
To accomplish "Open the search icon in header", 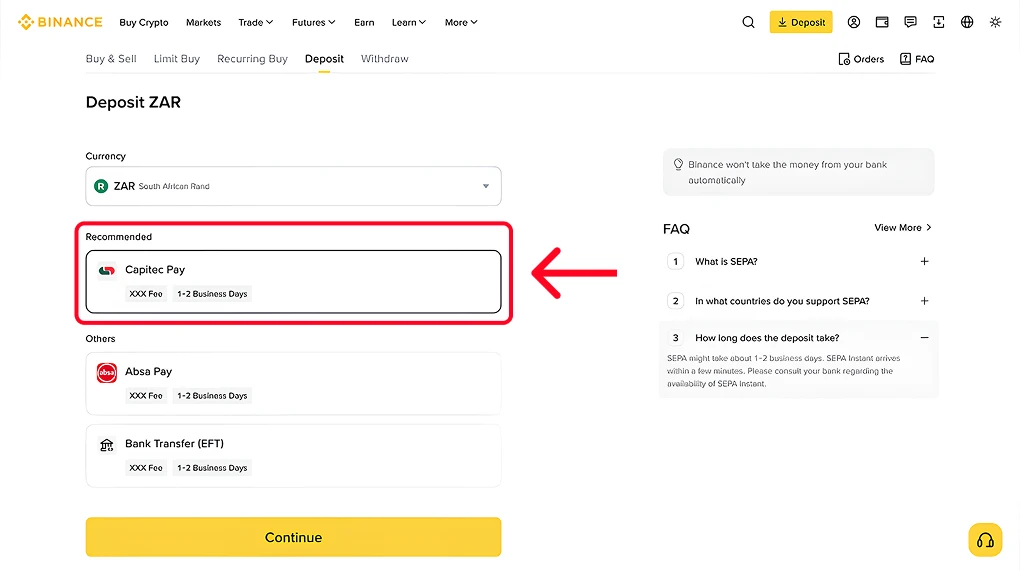I will [x=748, y=22].
